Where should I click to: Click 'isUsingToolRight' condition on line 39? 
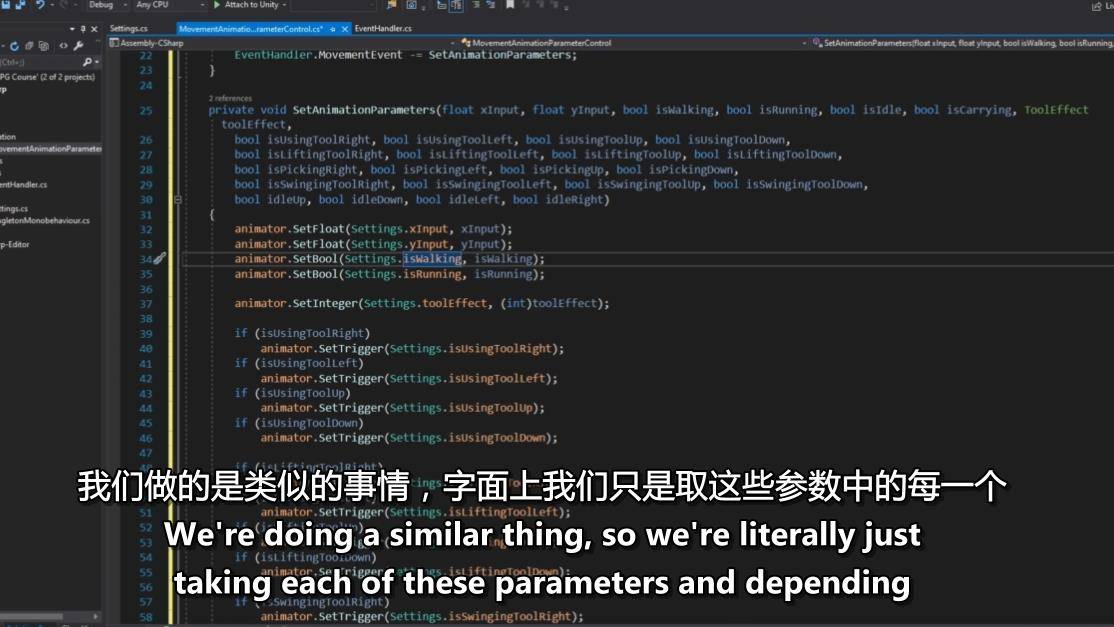point(313,333)
